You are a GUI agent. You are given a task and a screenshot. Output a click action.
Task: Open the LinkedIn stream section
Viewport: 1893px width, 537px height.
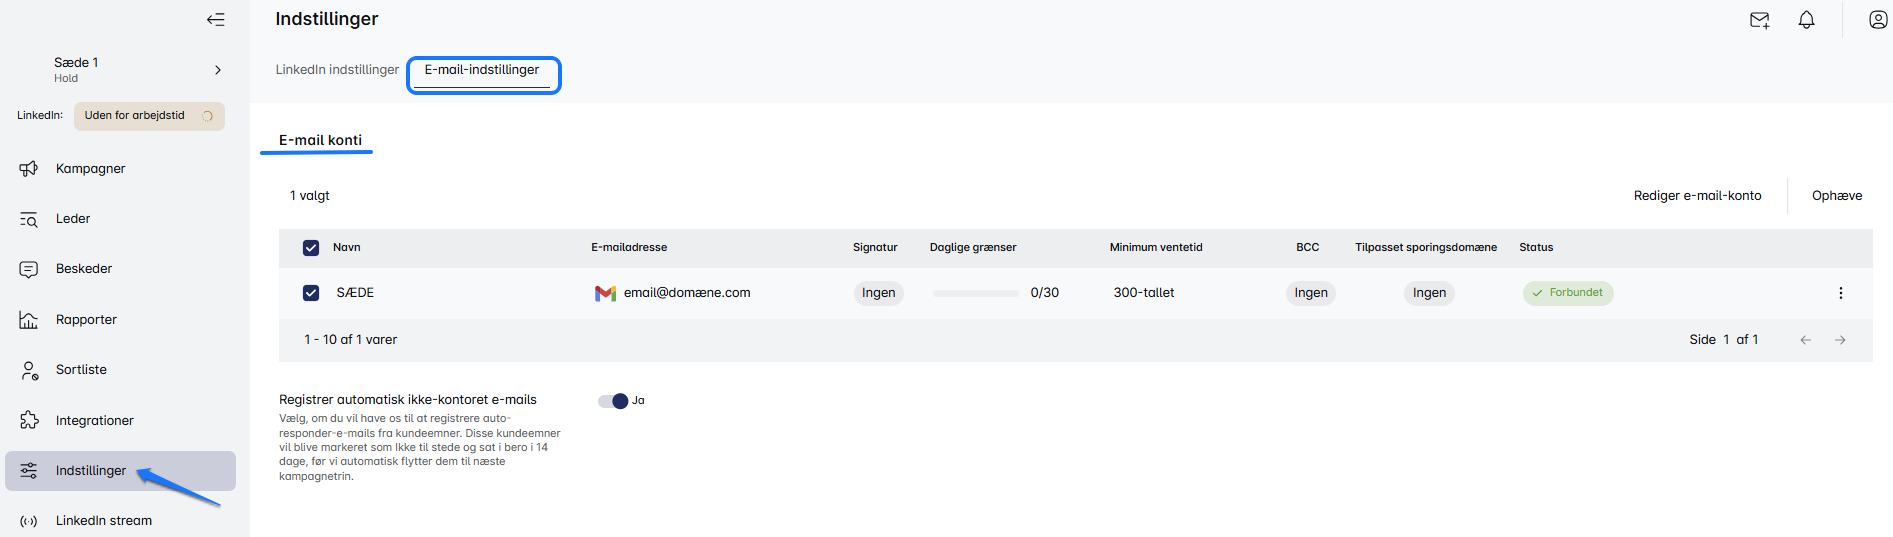coord(103,521)
